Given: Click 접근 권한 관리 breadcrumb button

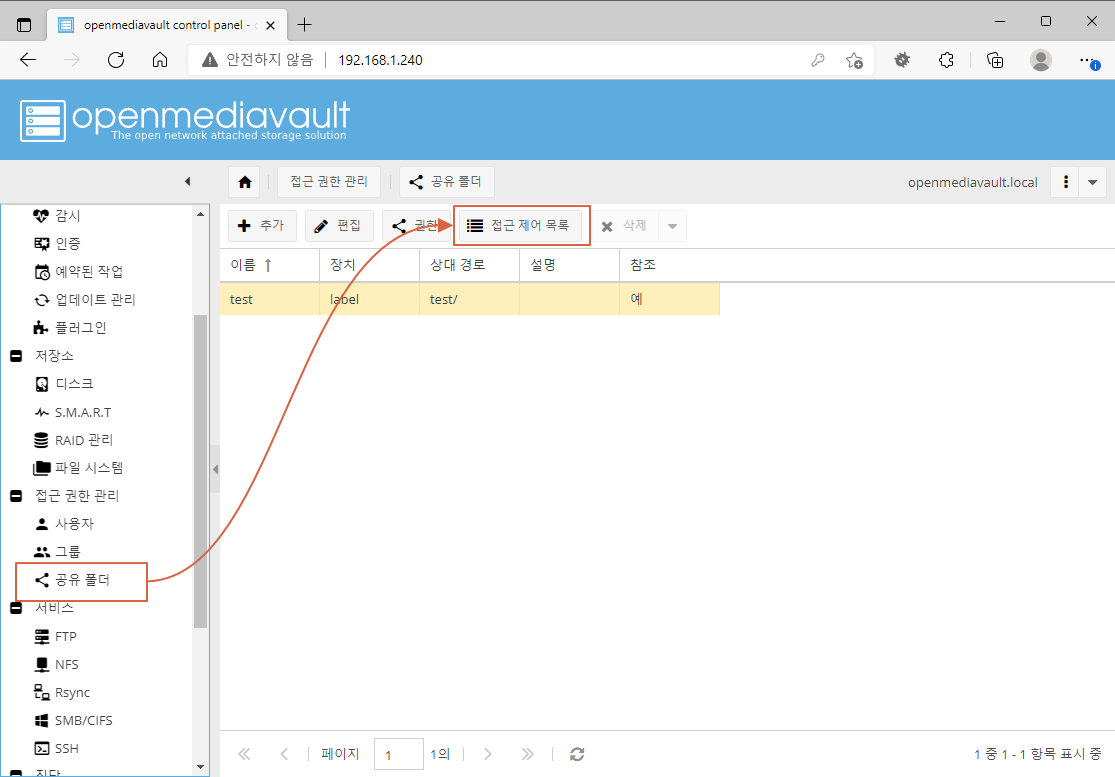Looking at the screenshot, I should (329, 182).
